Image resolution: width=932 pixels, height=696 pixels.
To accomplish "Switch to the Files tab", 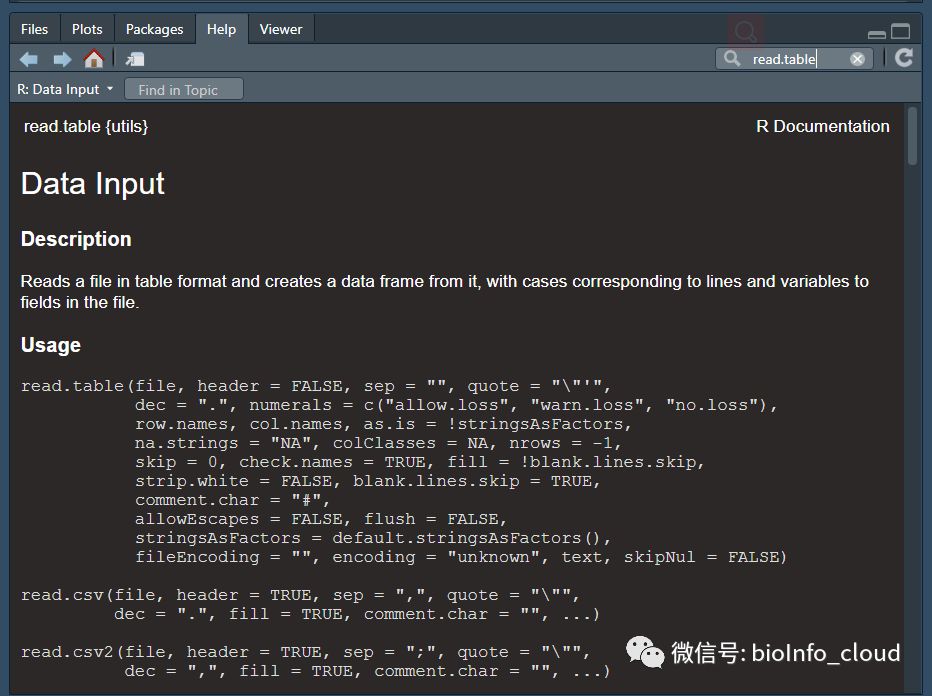I will pos(34,29).
